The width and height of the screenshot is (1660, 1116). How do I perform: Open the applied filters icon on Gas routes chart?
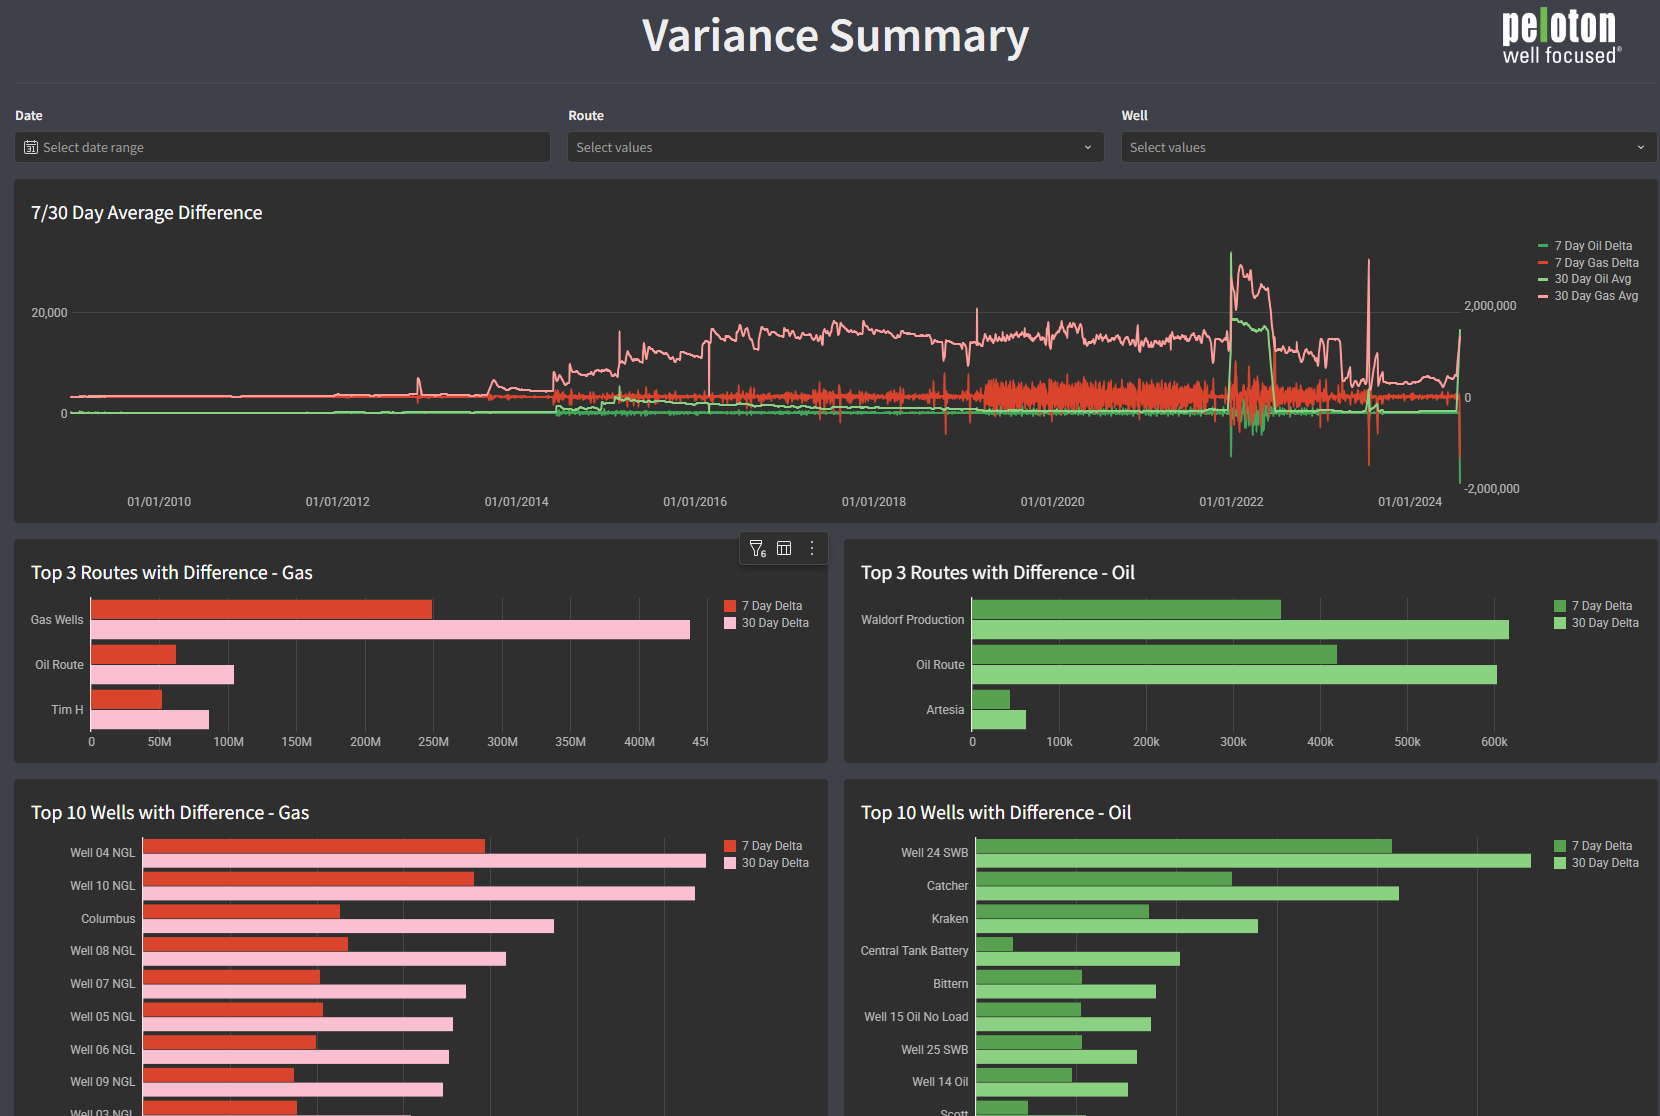[757, 548]
